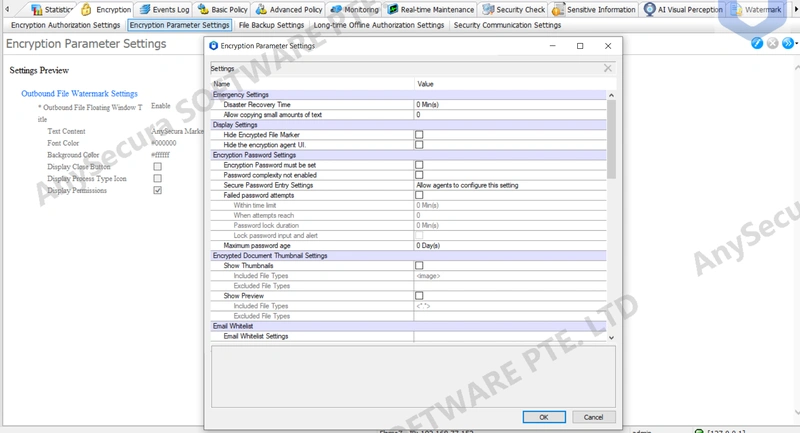Click the Email Whitelist Settings value field
This screenshot has height=433, width=800.
(x=510, y=336)
